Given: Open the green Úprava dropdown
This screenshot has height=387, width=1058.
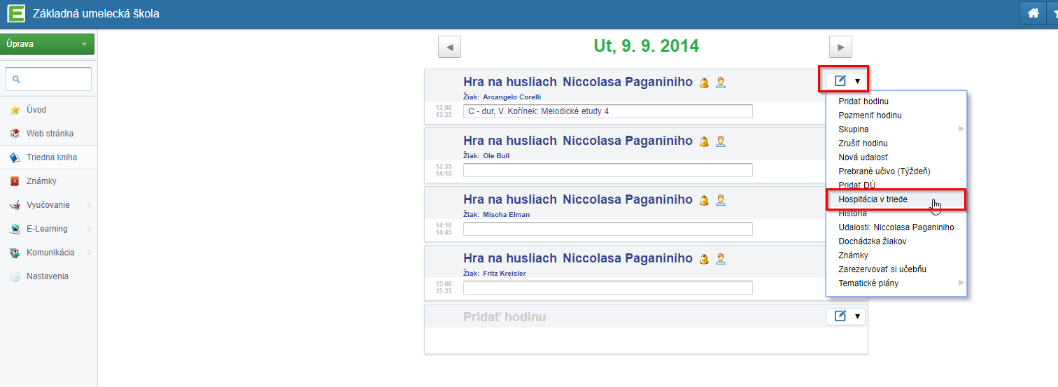Looking at the screenshot, I should tap(47, 44).
